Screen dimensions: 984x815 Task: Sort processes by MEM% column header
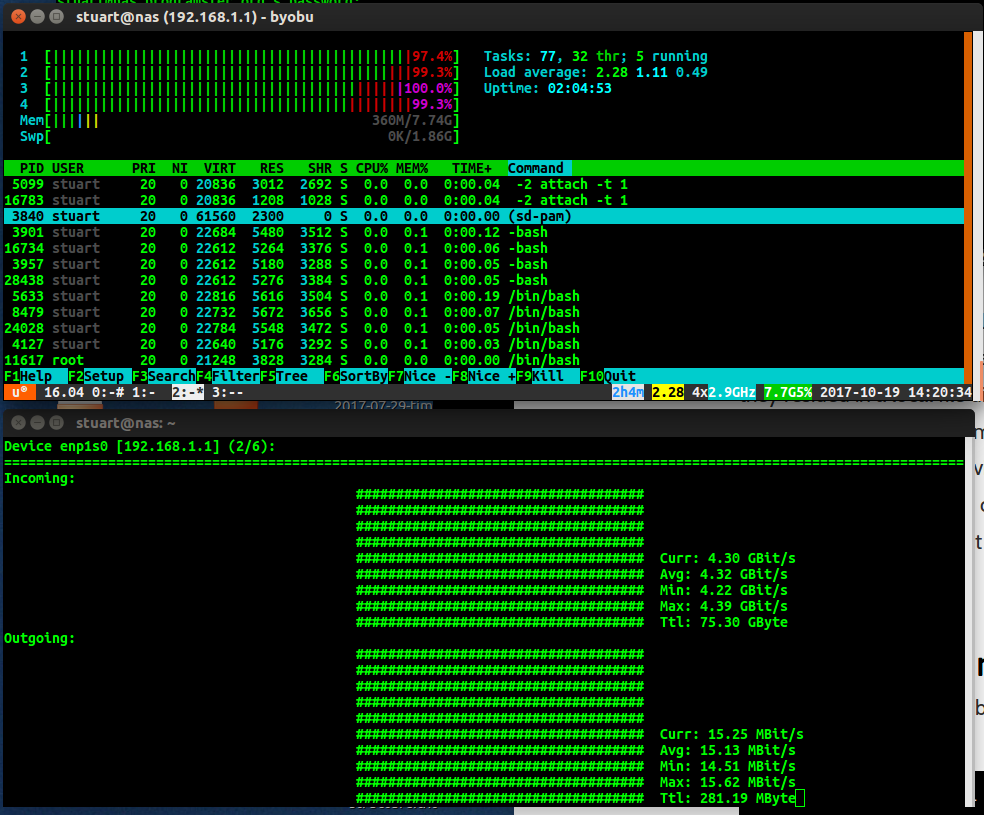point(412,168)
